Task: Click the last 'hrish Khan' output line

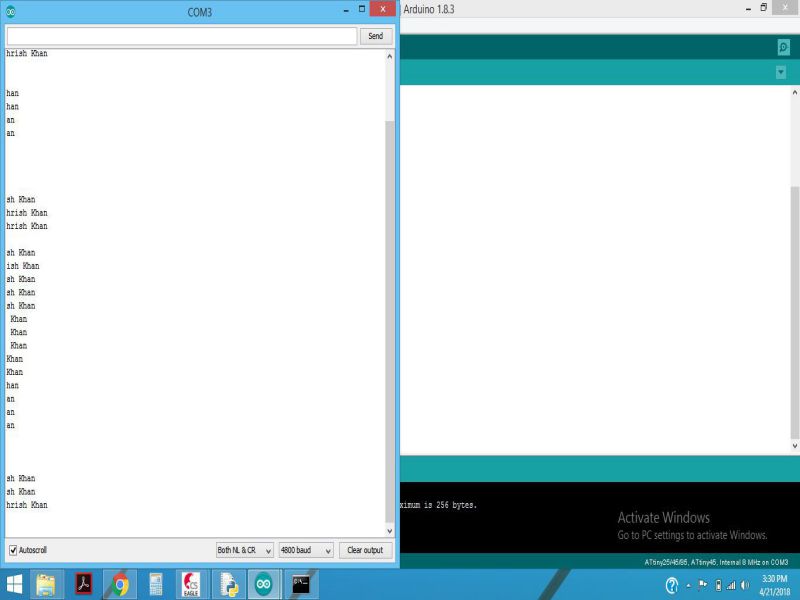Action: point(27,505)
